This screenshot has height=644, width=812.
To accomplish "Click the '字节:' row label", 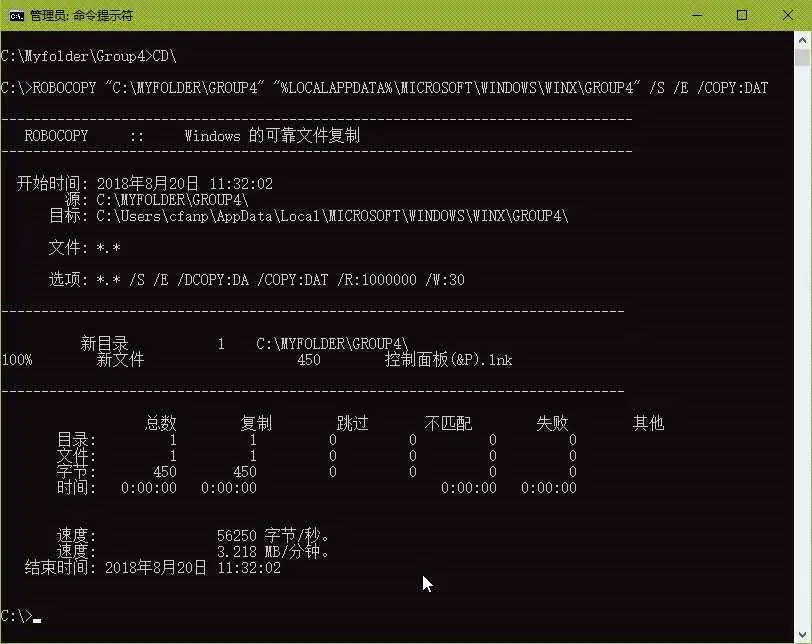I will (76, 472).
